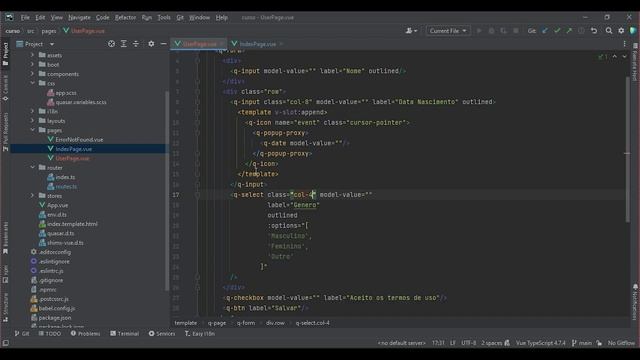
Task: Open Notifications side panel
Action: pos(635,302)
